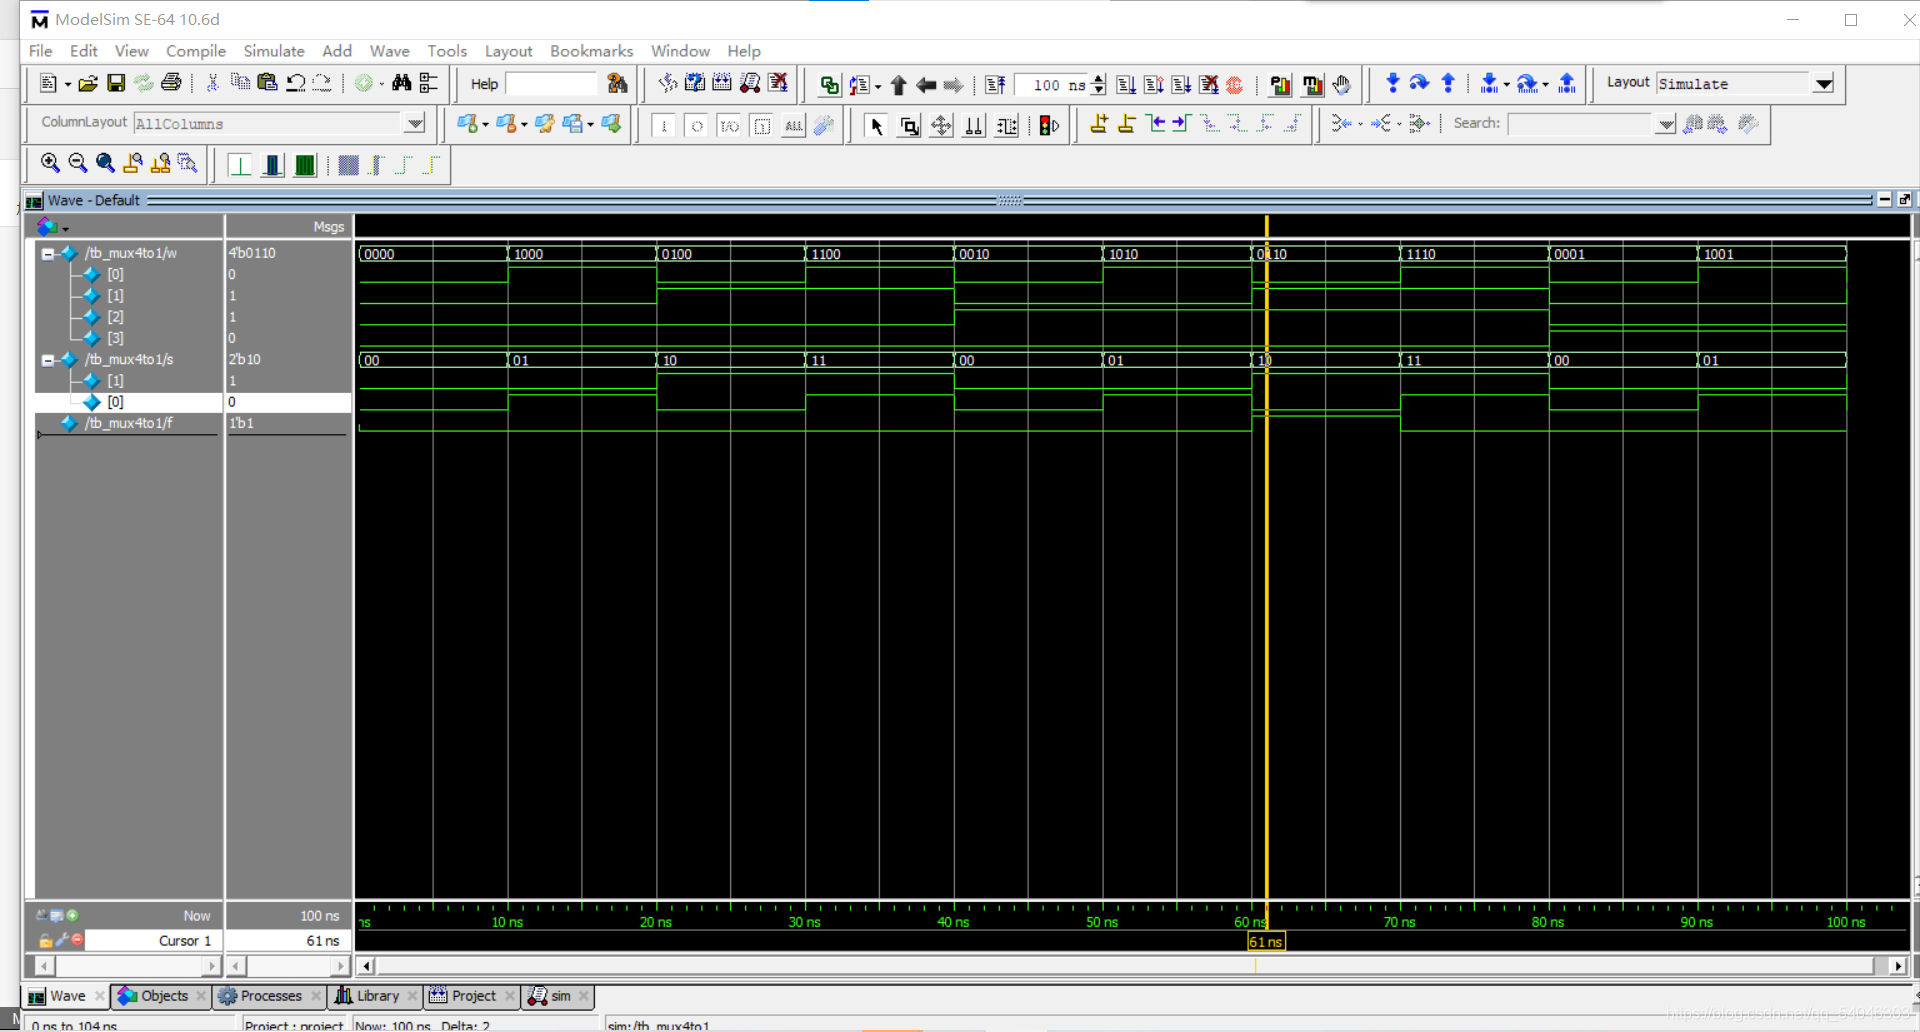Click the Find Next Transition icon

(x=1181, y=124)
